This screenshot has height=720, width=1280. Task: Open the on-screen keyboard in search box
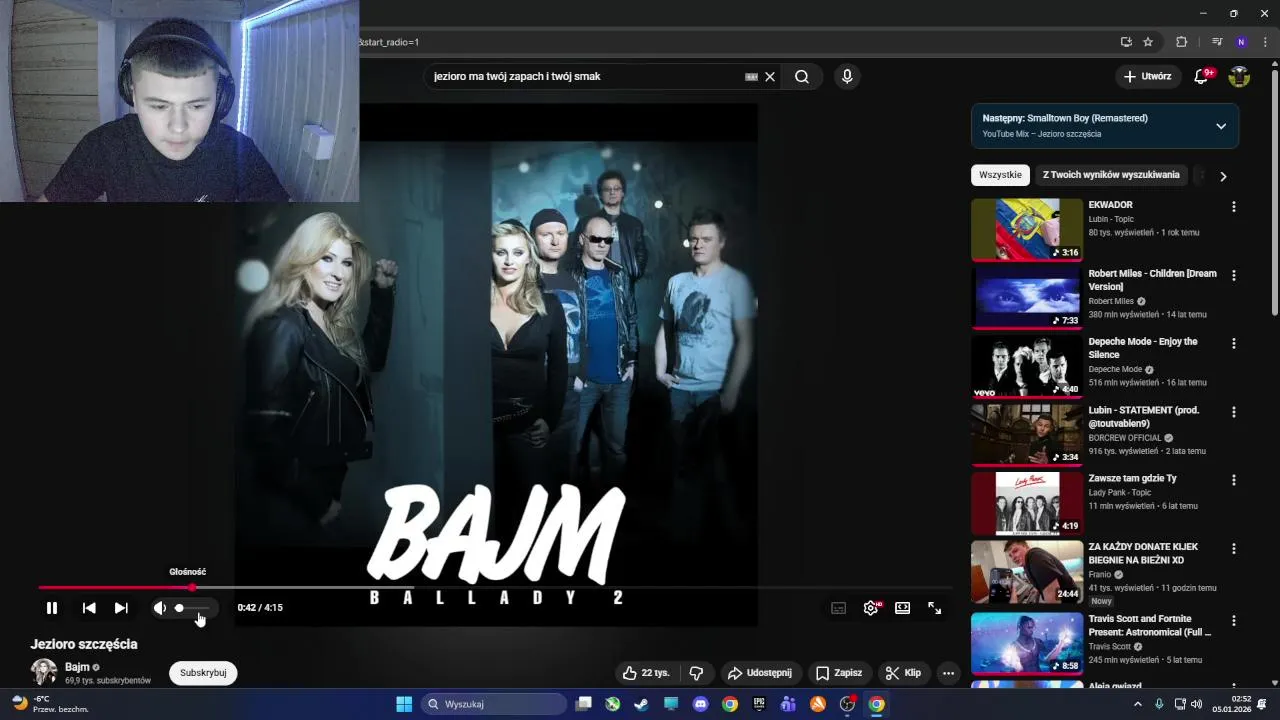(751, 77)
